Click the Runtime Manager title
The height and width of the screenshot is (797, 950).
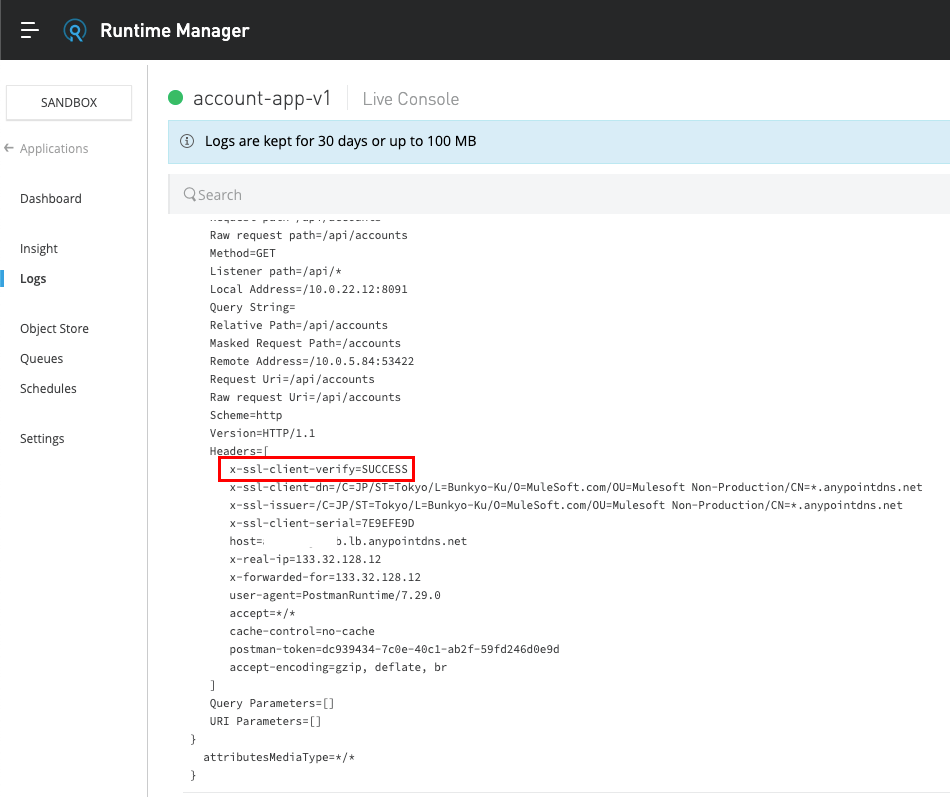174,31
